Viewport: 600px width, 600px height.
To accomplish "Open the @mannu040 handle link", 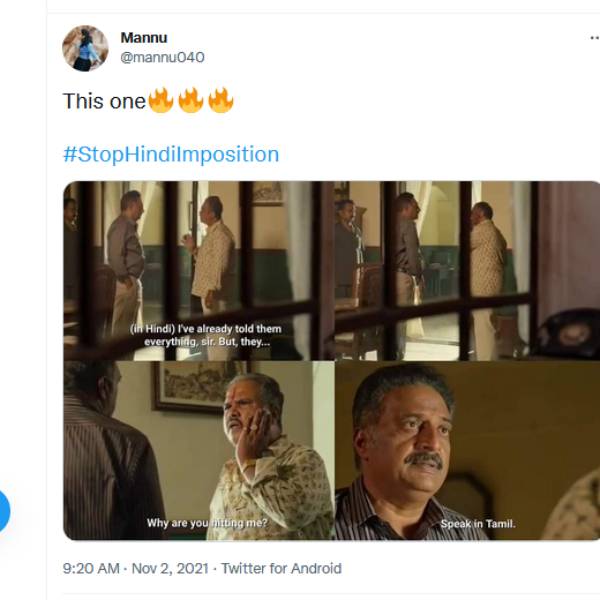I will [x=162, y=57].
